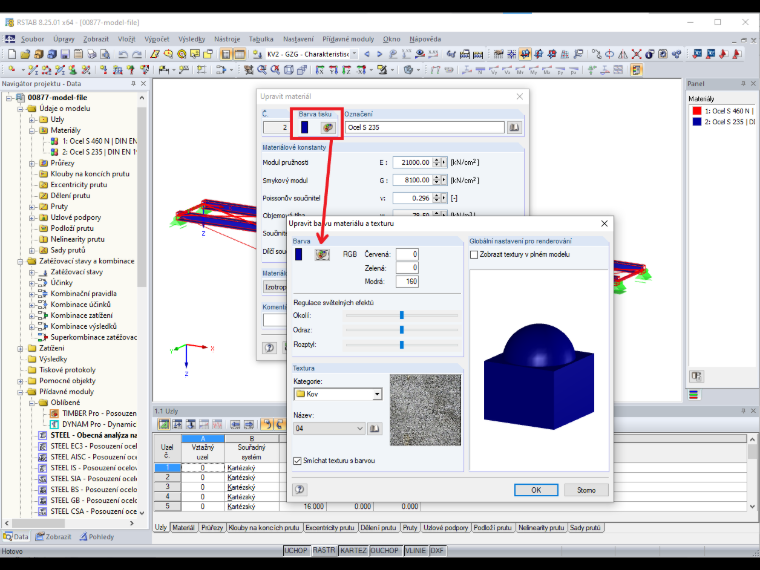Open texture library icon next to Název
The width and height of the screenshot is (760, 570).
click(x=374, y=428)
